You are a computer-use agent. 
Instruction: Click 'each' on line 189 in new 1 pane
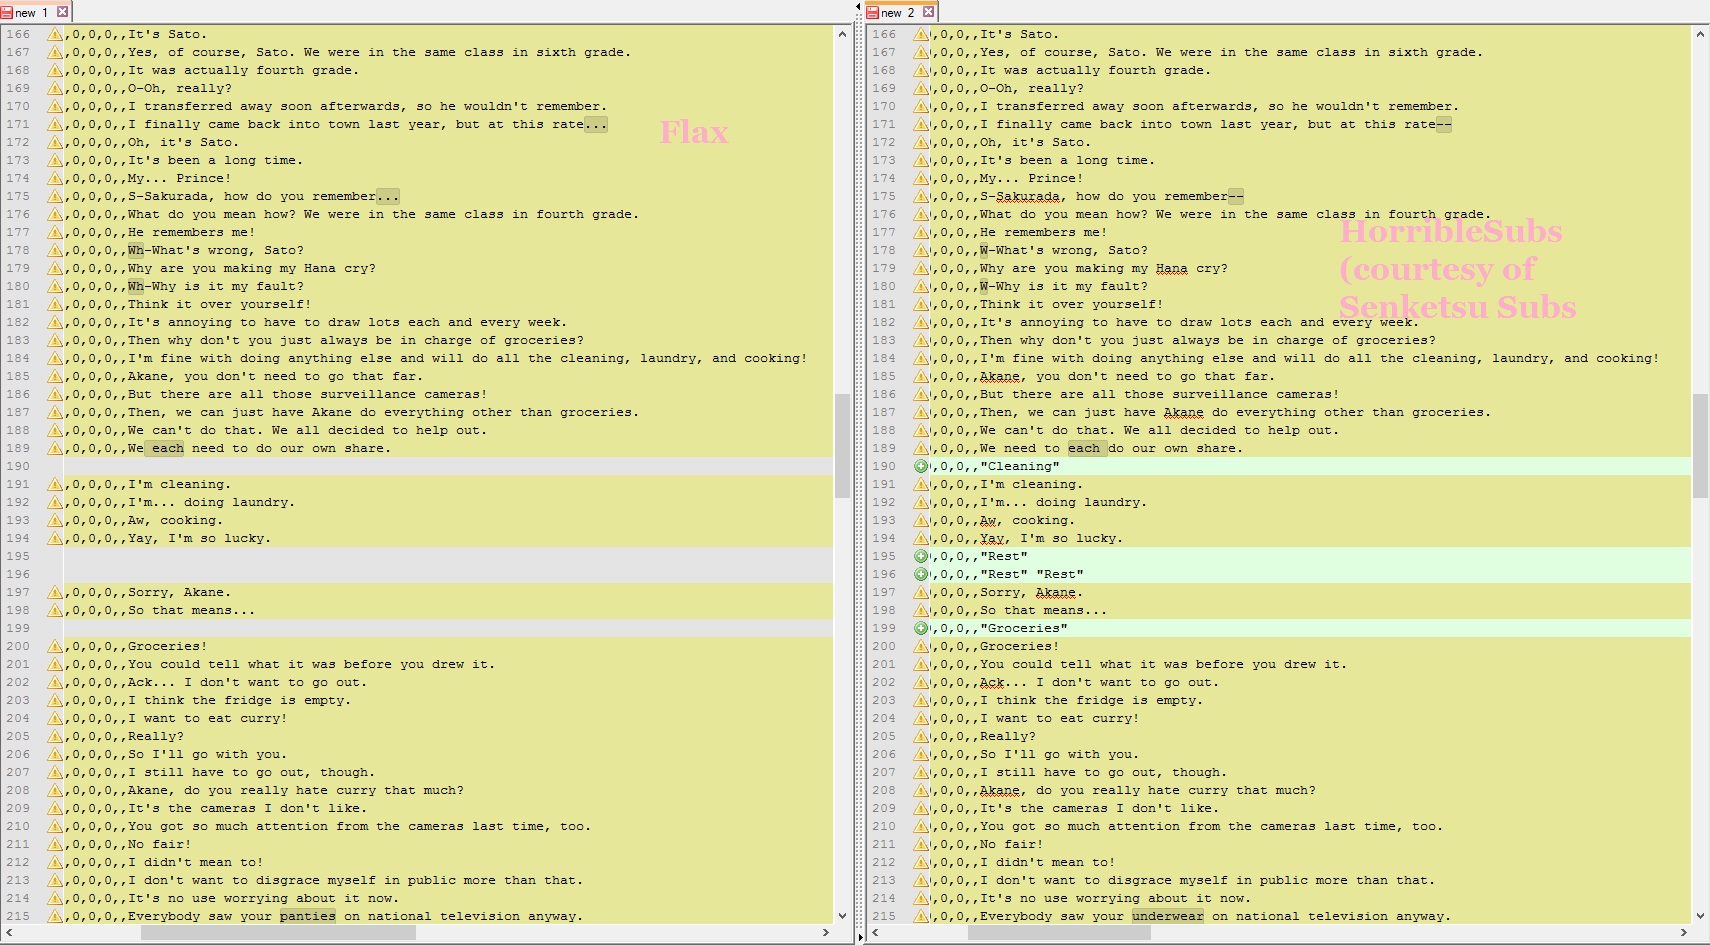click(168, 448)
